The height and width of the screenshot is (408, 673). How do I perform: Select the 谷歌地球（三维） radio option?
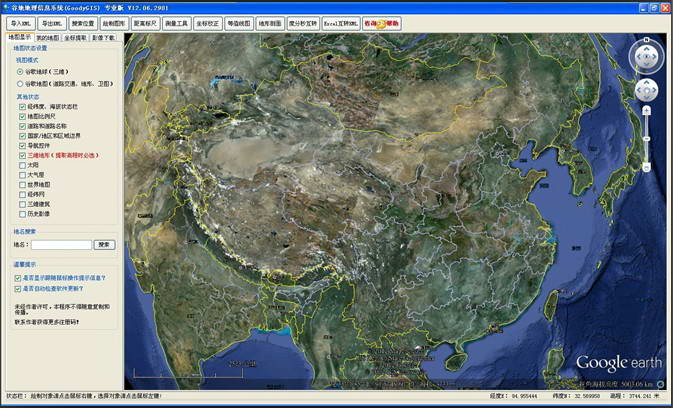click(x=20, y=72)
